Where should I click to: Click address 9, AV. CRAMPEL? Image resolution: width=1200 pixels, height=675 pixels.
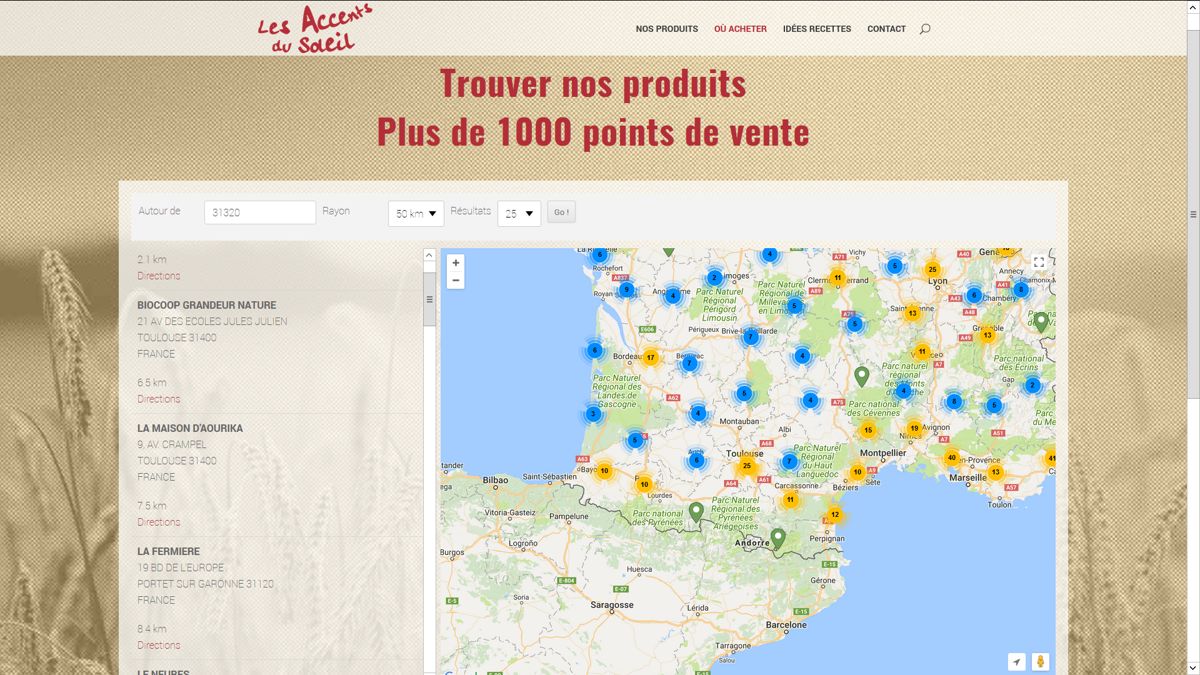[172, 445]
